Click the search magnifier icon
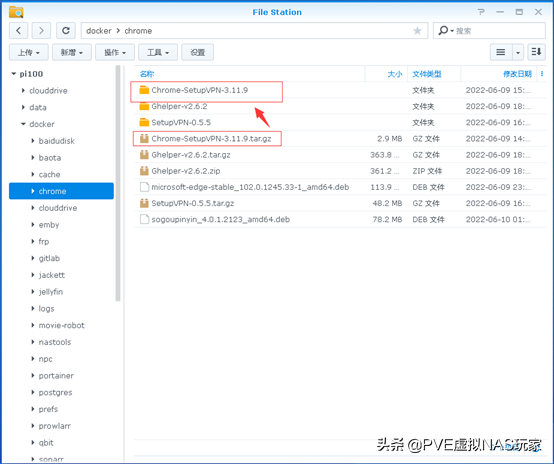Image resolution: width=554 pixels, height=464 pixels. [443, 31]
